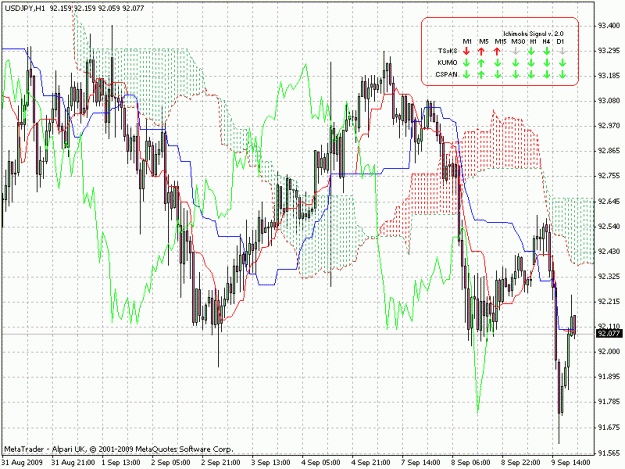Click the '3 Sep 13:00' time label
This screenshot has height=469, width=625.
[271, 462]
